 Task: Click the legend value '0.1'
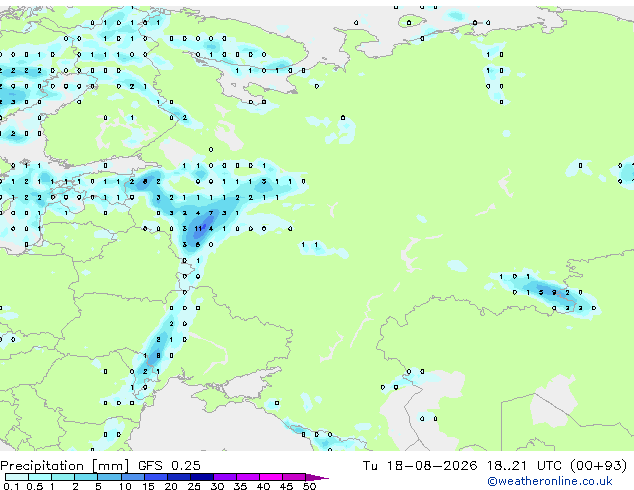pyautogui.click(x=11, y=486)
